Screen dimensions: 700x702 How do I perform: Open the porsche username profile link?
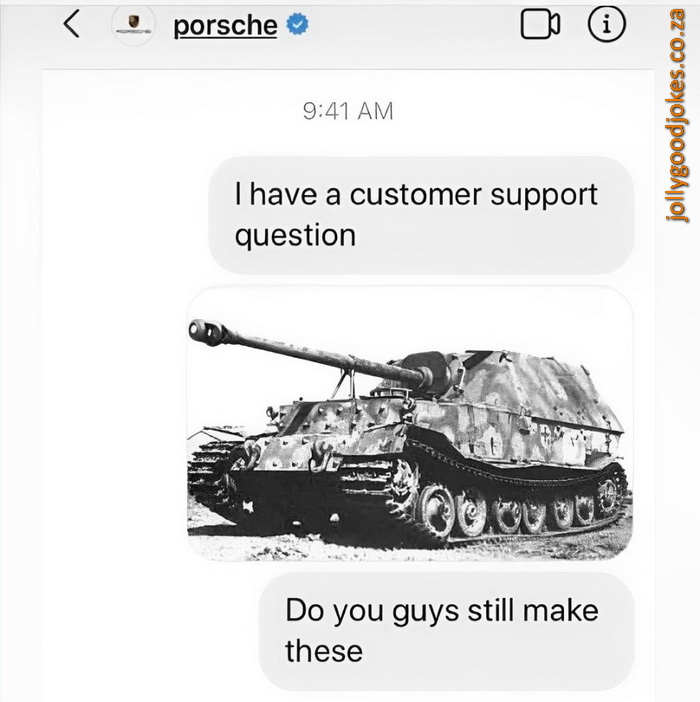[x=225, y=26]
